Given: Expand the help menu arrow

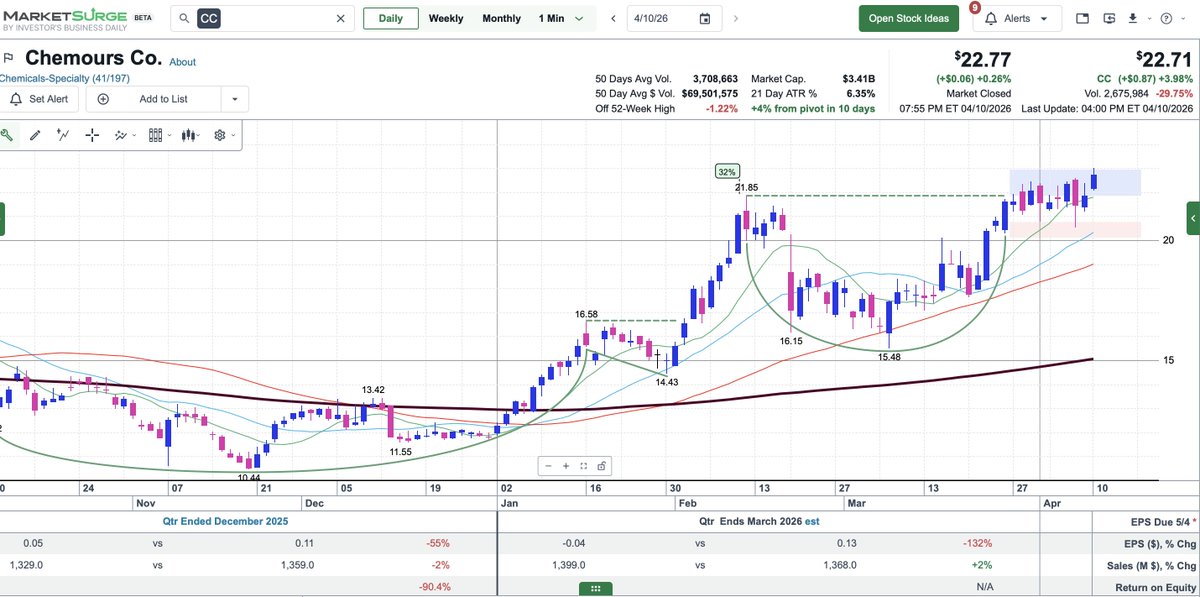Looking at the screenshot, I should point(1181,19).
